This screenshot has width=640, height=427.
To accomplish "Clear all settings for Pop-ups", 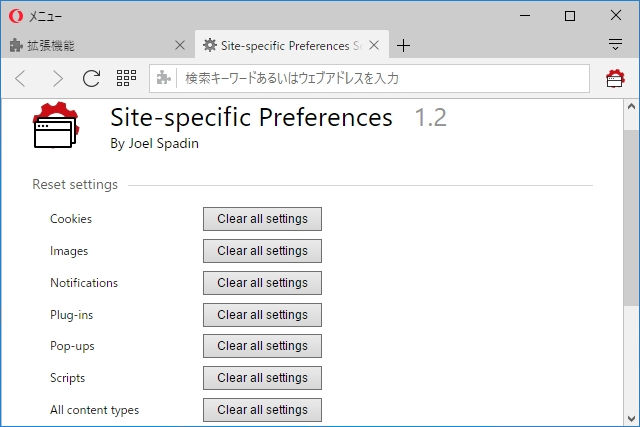I will pyautogui.click(x=262, y=346).
